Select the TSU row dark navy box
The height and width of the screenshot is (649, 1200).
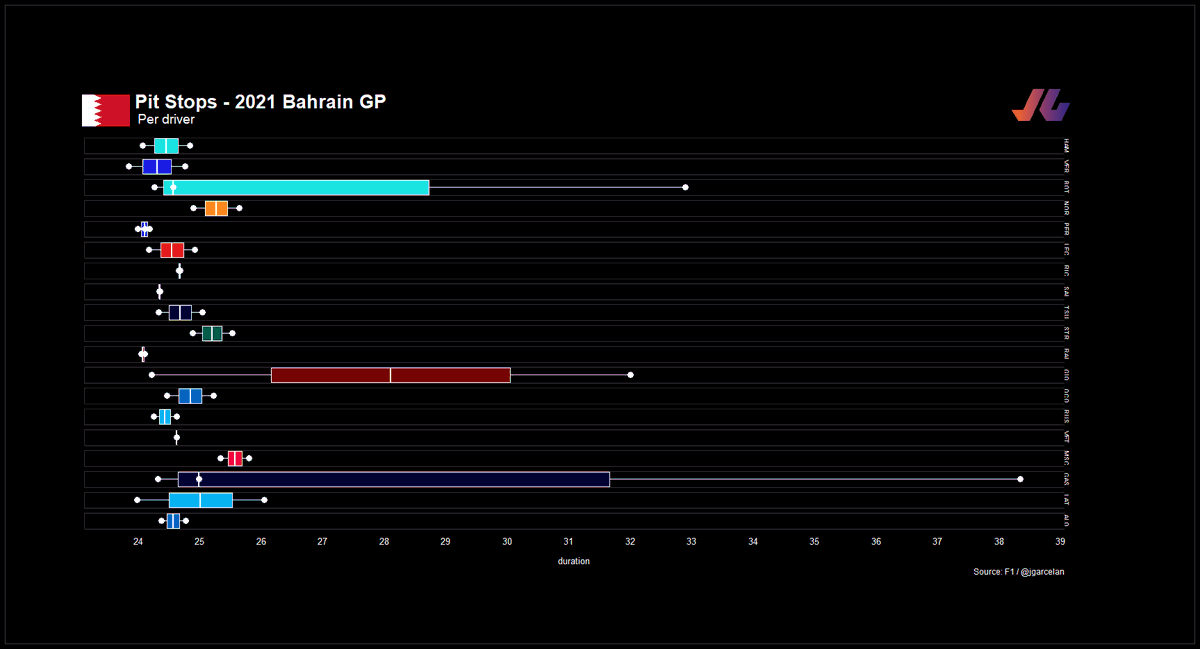(x=180, y=312)
